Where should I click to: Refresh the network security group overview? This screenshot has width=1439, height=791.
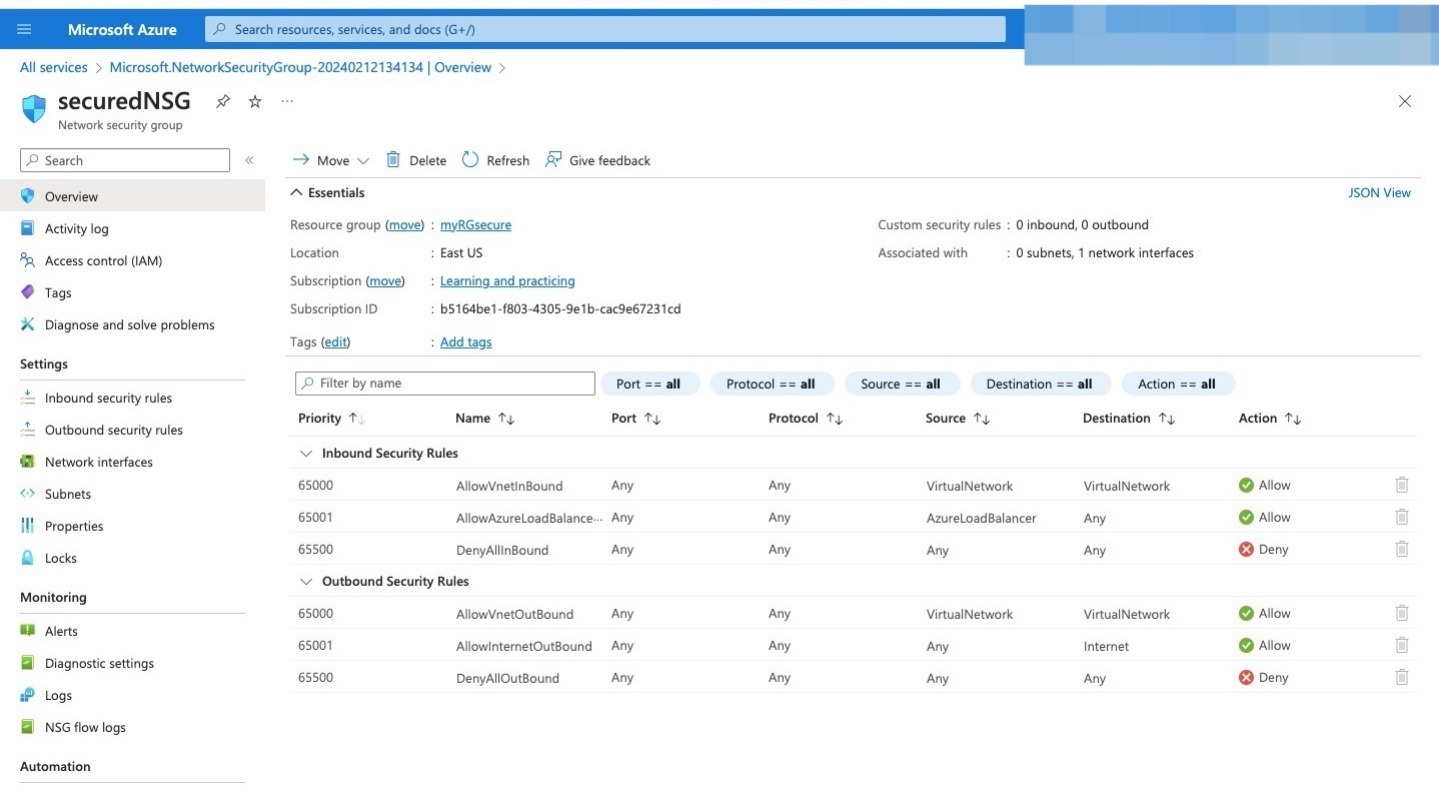[x=496, y=160]
